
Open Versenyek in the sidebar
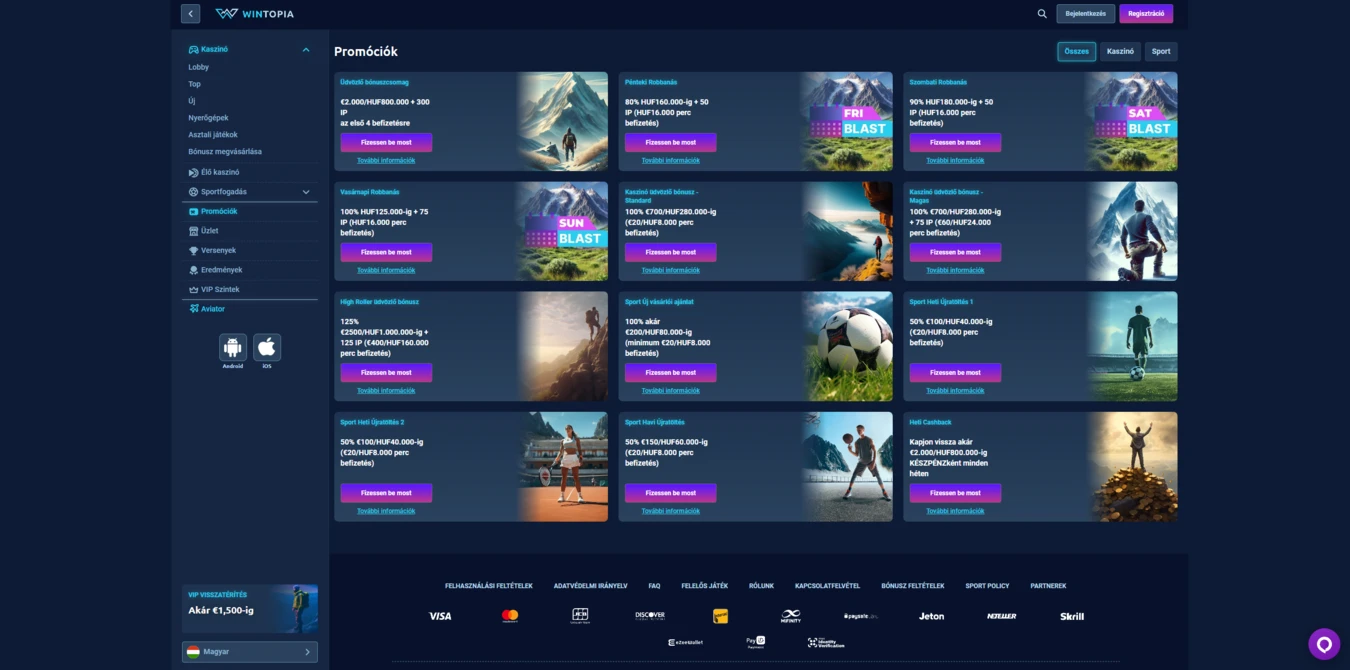pos(218,251)
